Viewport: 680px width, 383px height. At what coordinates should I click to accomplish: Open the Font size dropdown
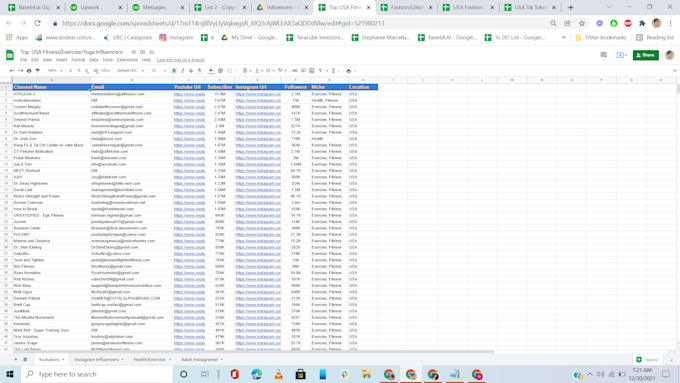click(158, 70)
